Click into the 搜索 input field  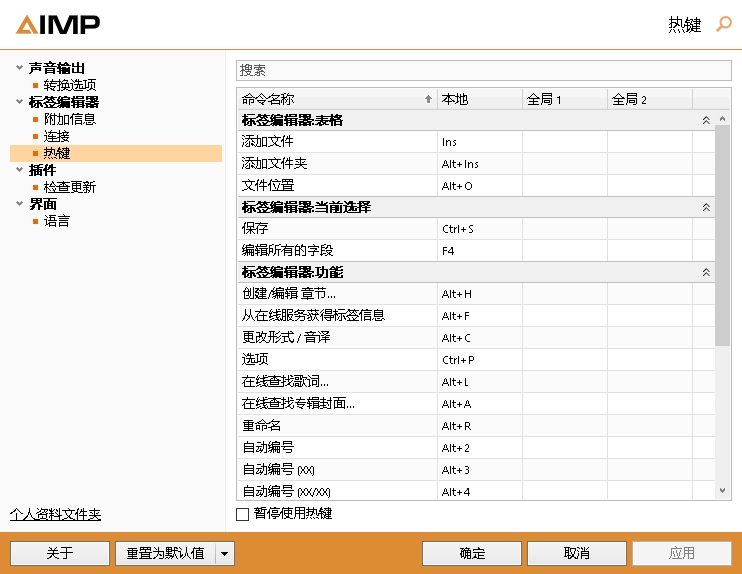coord(484,70)
